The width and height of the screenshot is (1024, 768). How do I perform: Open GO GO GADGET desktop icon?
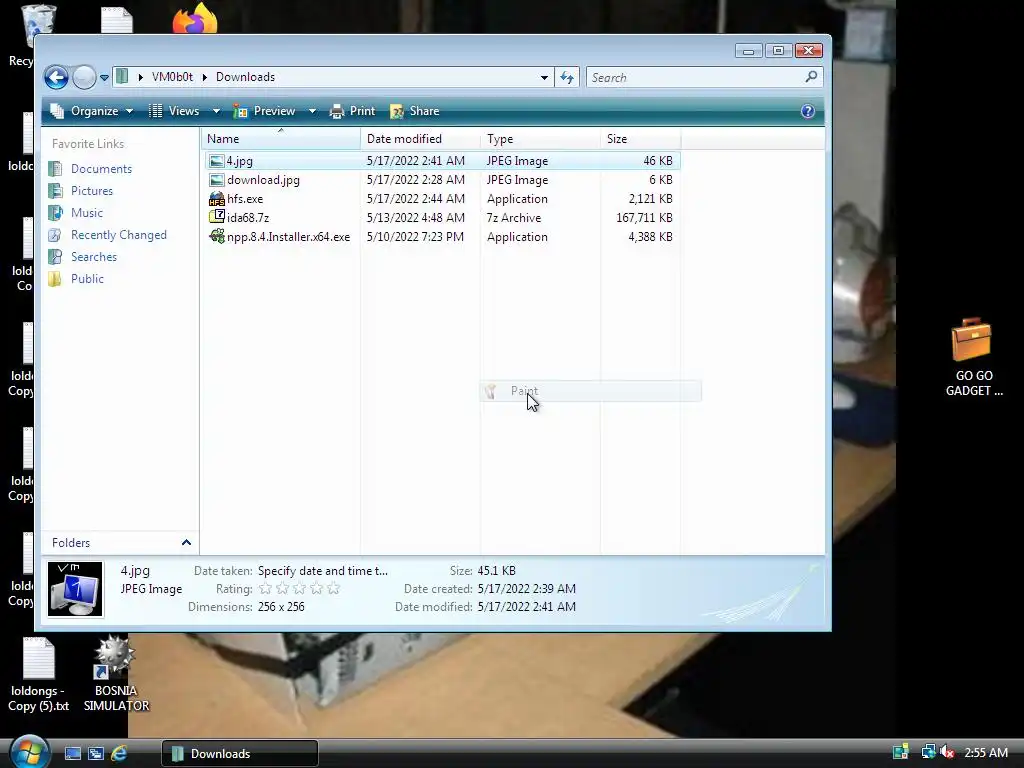click(x=973, y=357)
